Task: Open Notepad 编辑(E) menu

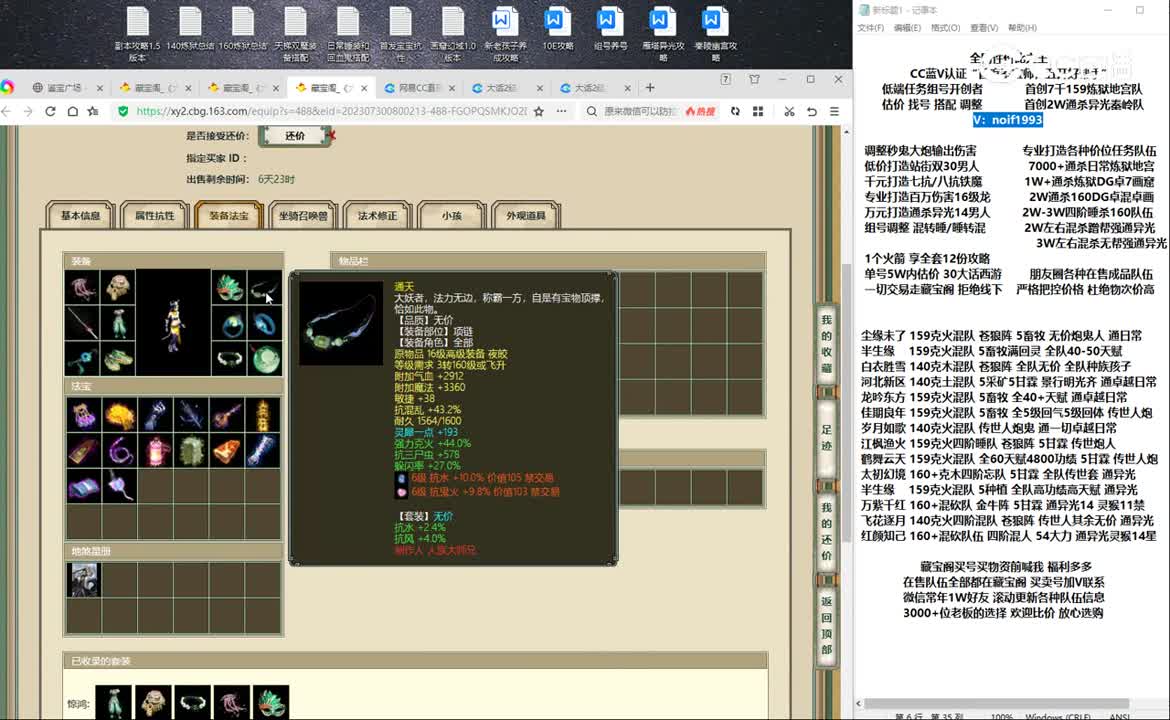Action: [x=907, y=28]
